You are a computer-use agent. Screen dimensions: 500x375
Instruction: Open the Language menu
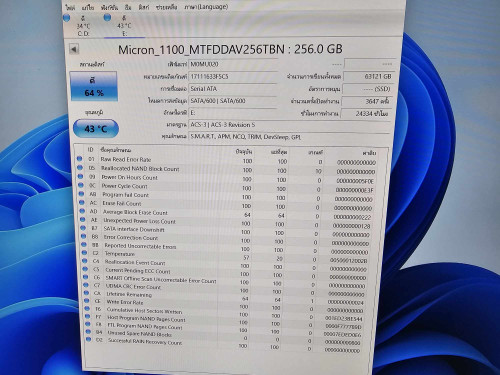(206, 7)
